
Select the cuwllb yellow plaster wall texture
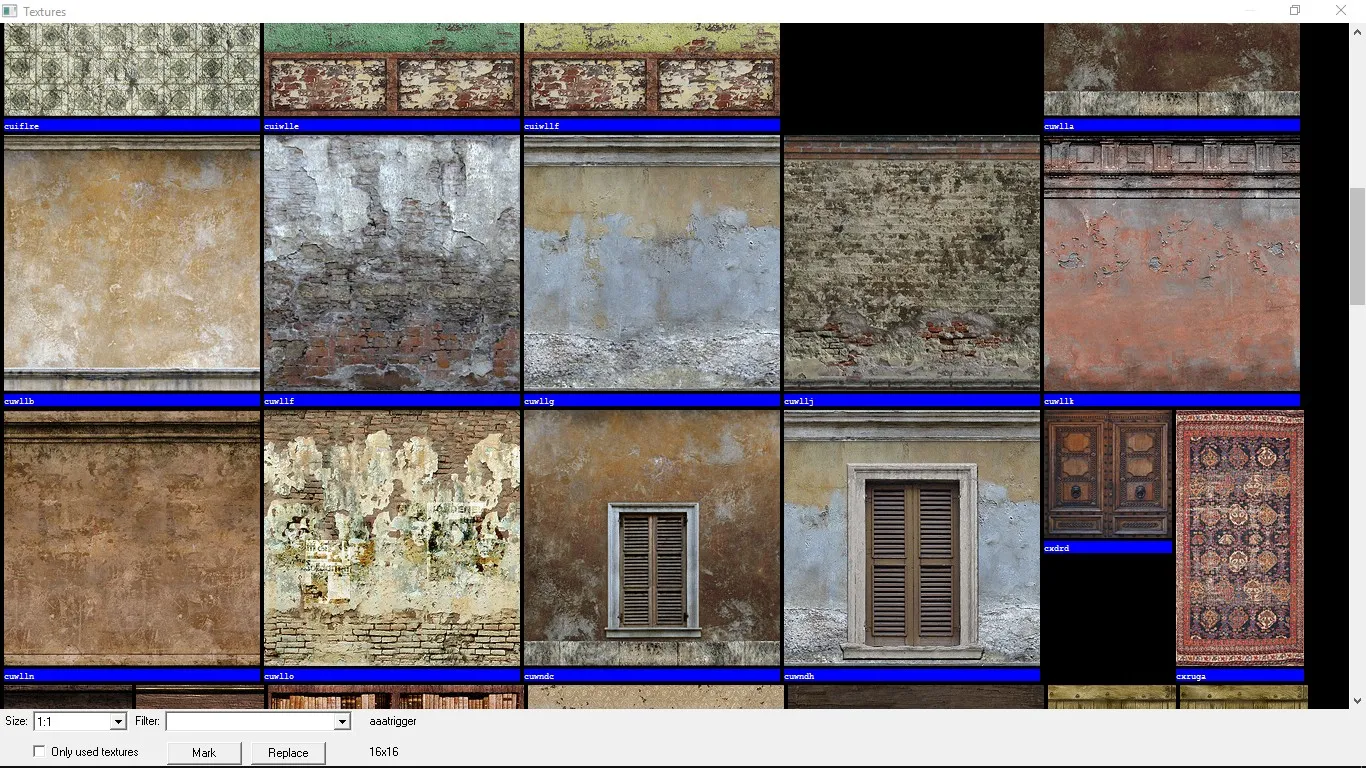coord(132,264)
